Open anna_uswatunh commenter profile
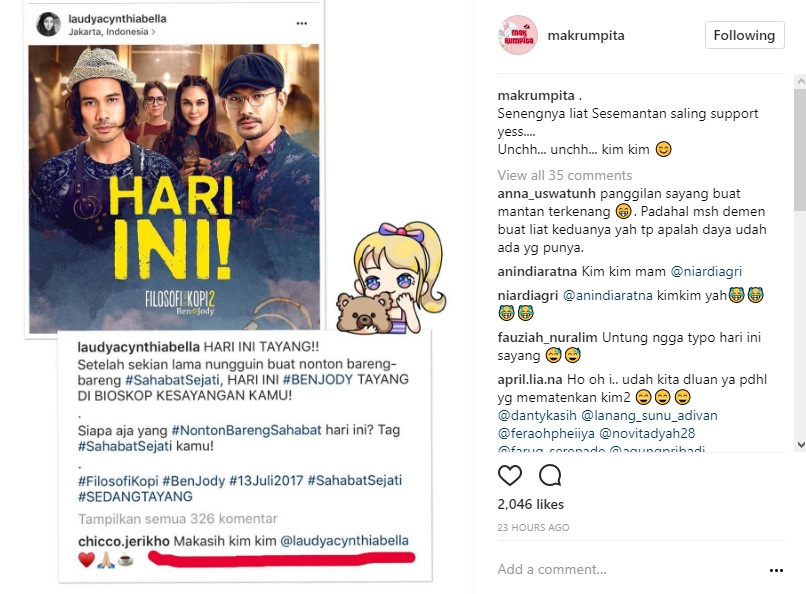 546,194
